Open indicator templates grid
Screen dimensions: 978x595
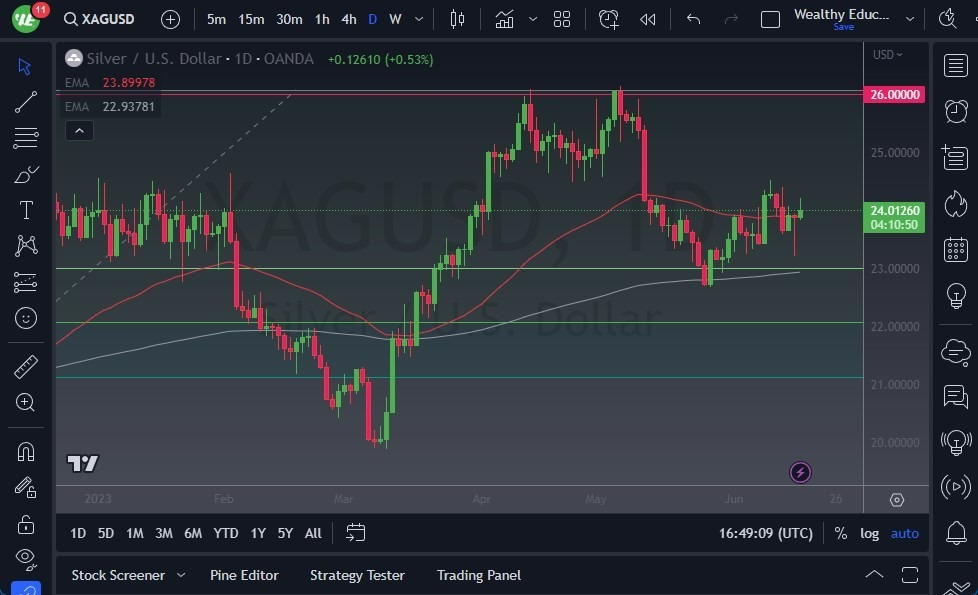561,19
